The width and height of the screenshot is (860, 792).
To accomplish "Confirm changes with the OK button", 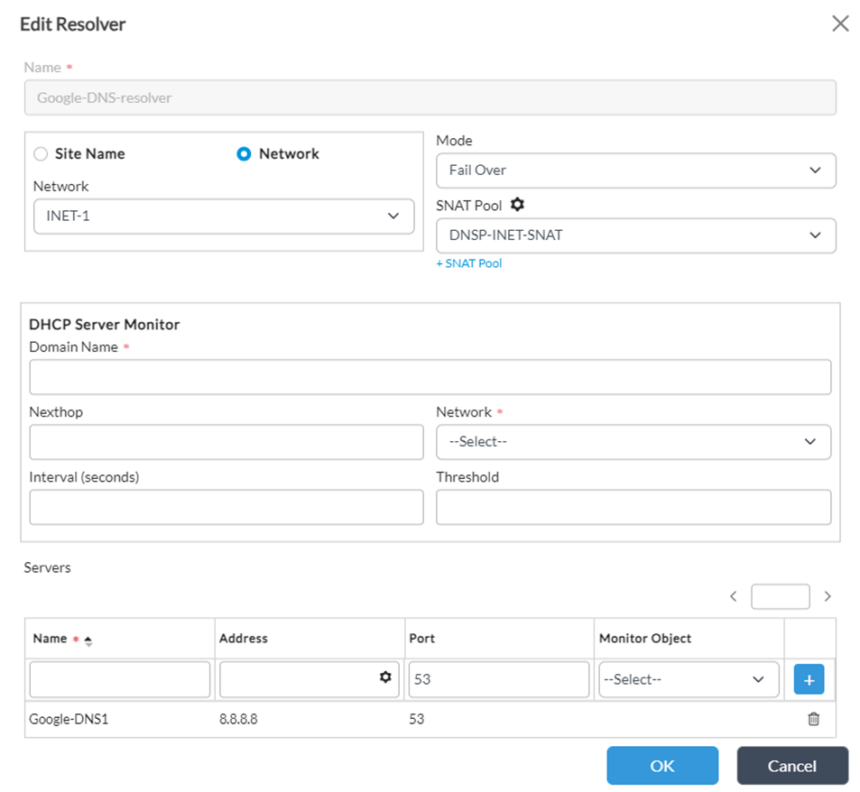I will (662, 765).
